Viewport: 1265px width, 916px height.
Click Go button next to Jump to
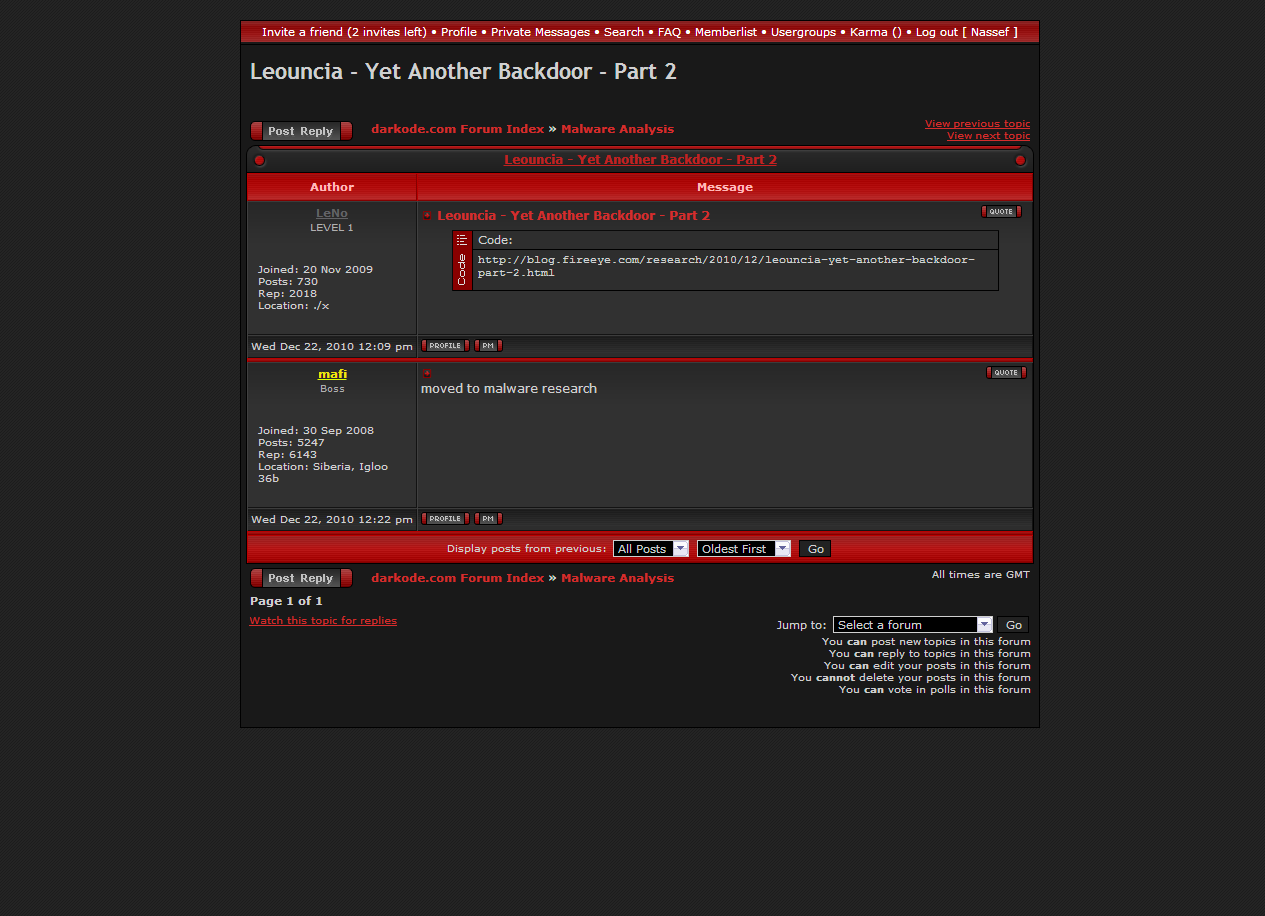point(1013,625)
